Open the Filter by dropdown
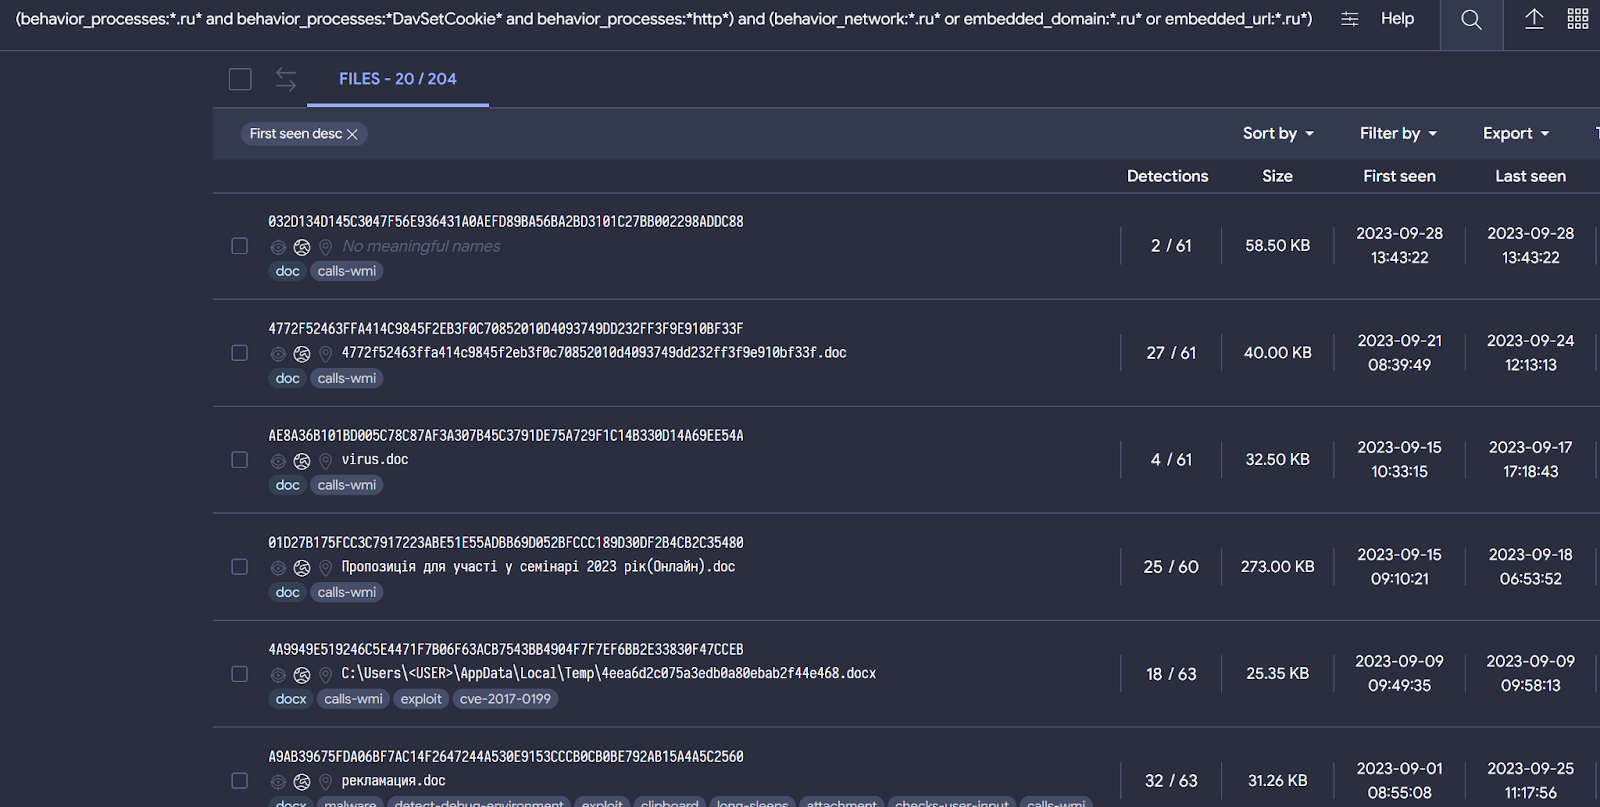 1397,133
